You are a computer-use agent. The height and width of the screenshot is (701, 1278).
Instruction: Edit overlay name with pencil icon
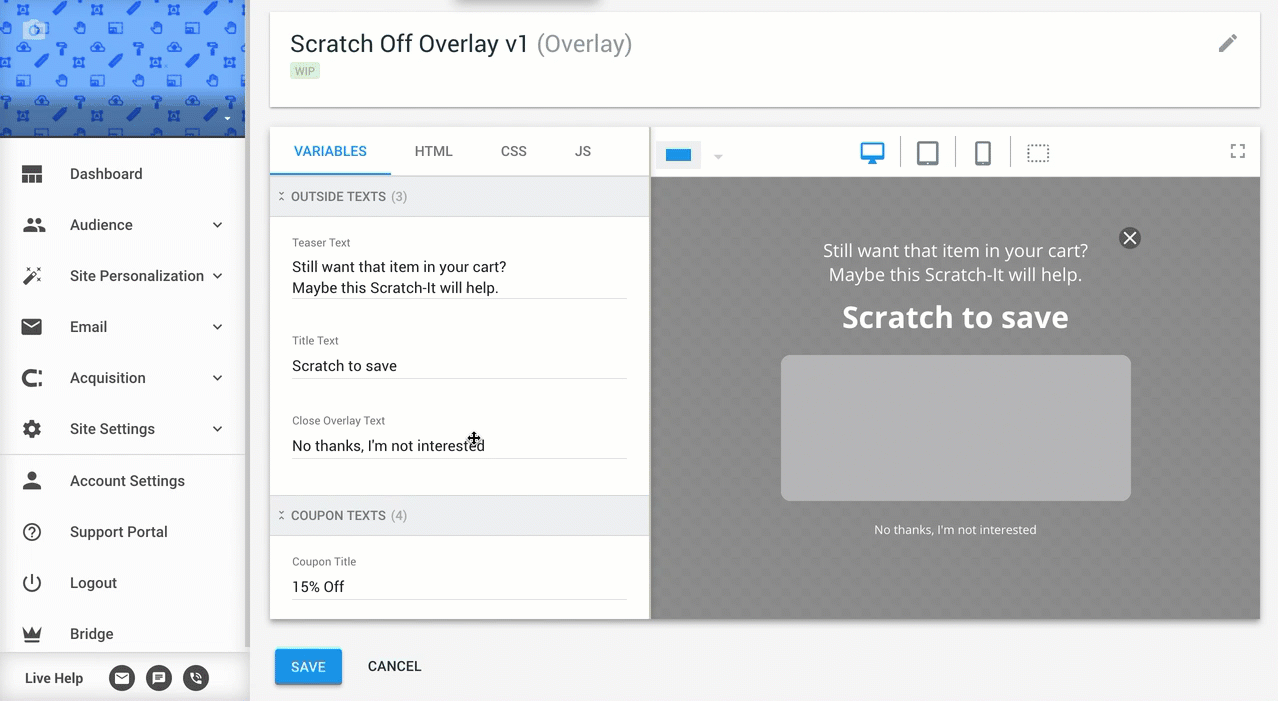(x=1228, y=43)
